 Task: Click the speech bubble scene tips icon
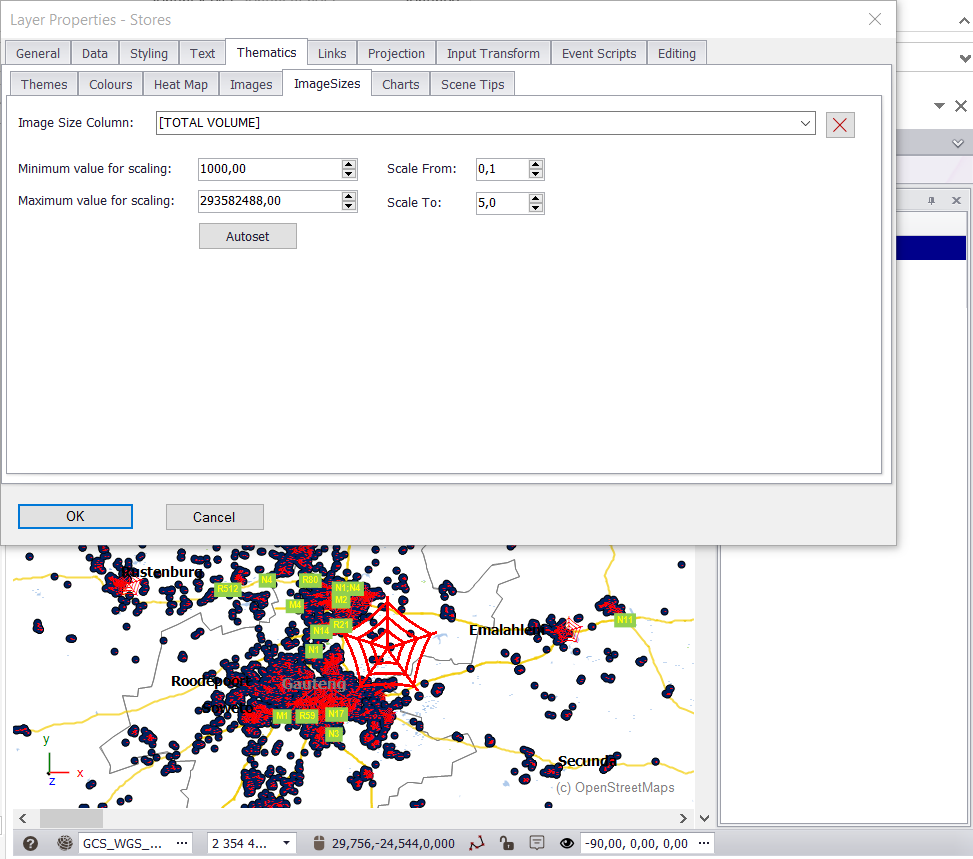(537, 843)
